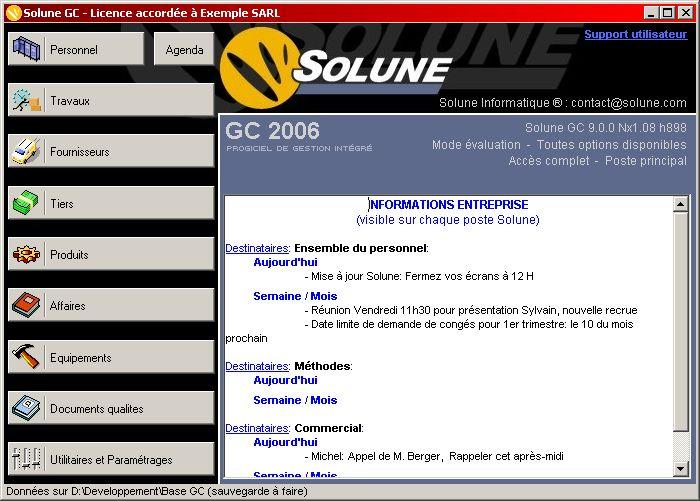Click Aujourd'hui under Méthodes
Viewport: 700px width, 501px height.
285,380
